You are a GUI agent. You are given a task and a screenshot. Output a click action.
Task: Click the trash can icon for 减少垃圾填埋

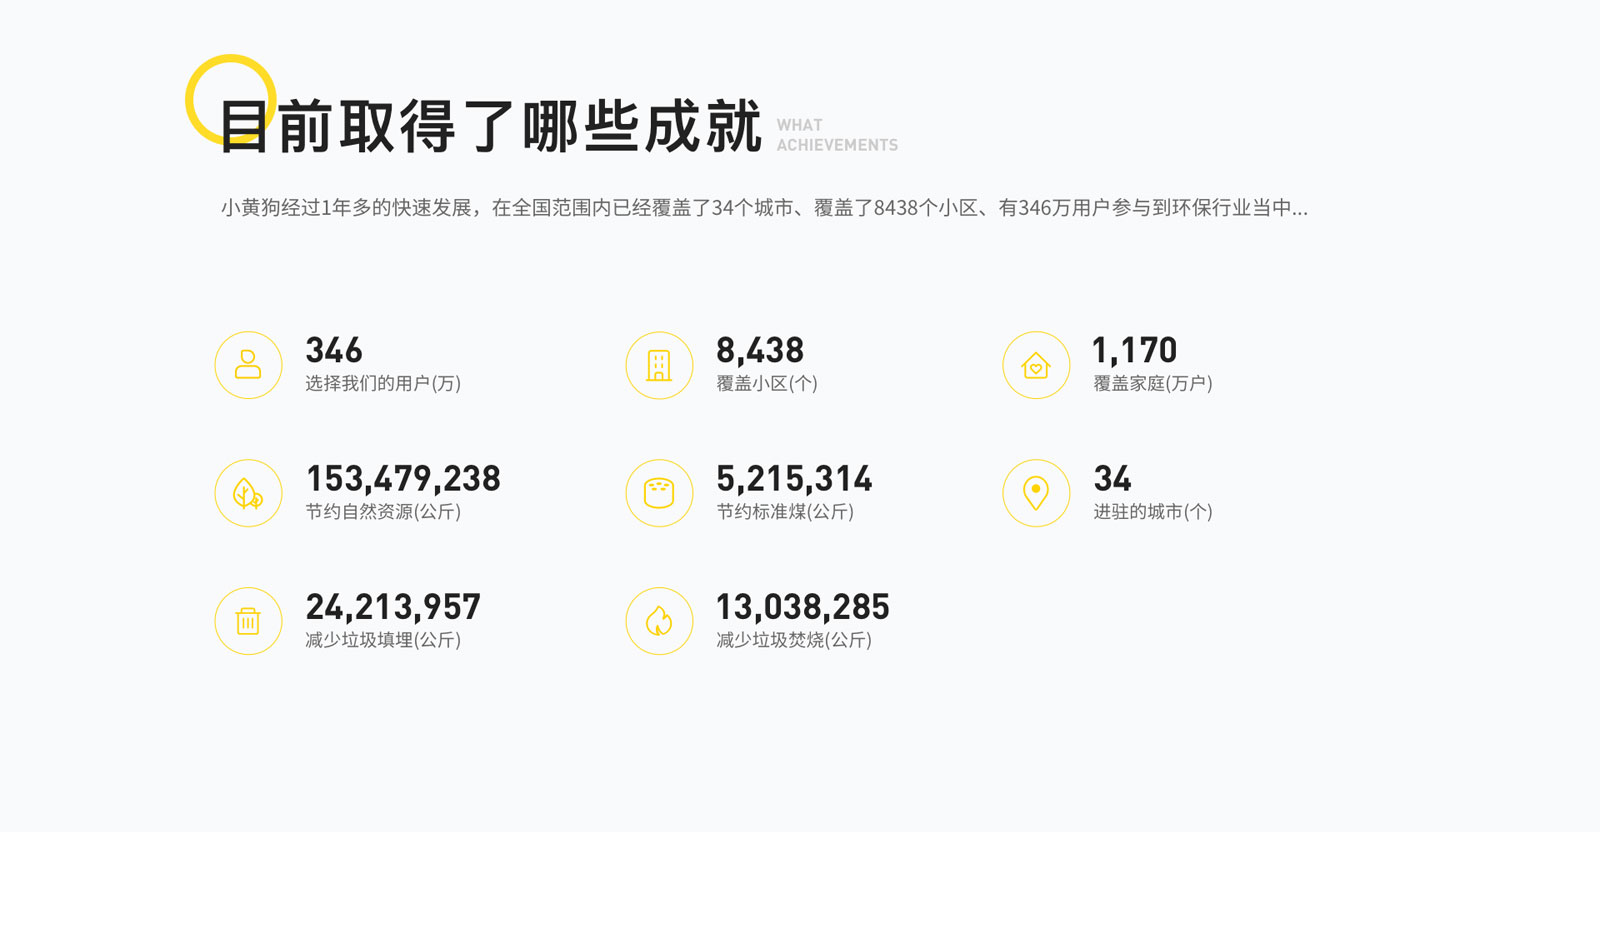(x=248, y=621)
